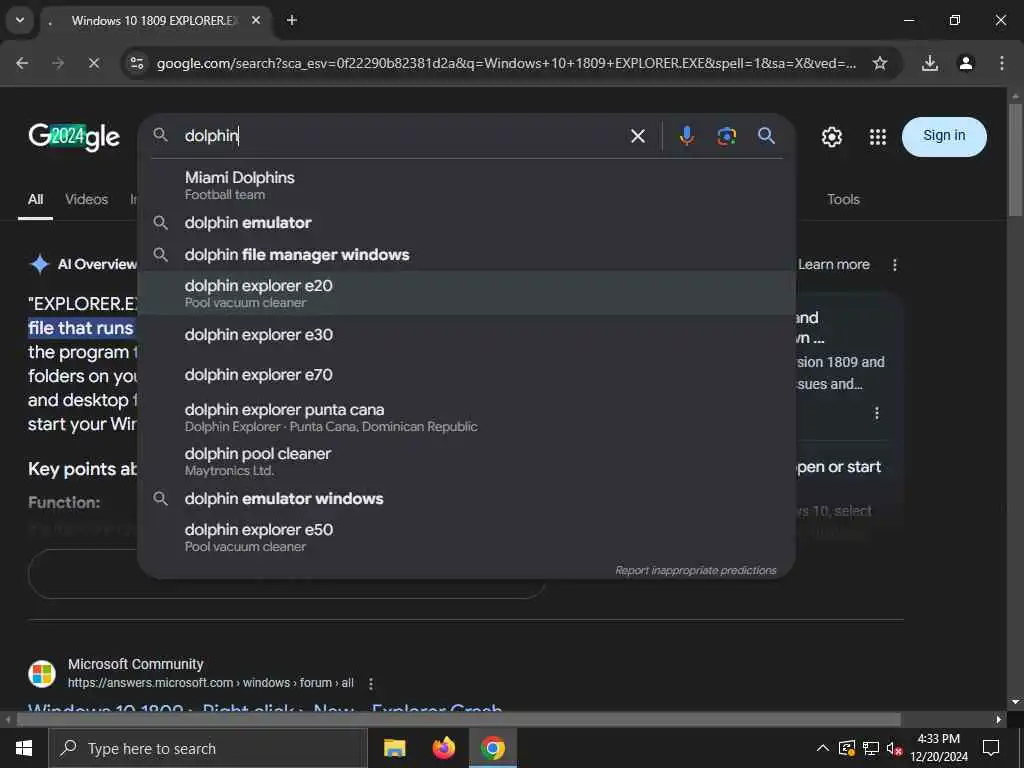Go back to the previous page

[x=22, y=63]
